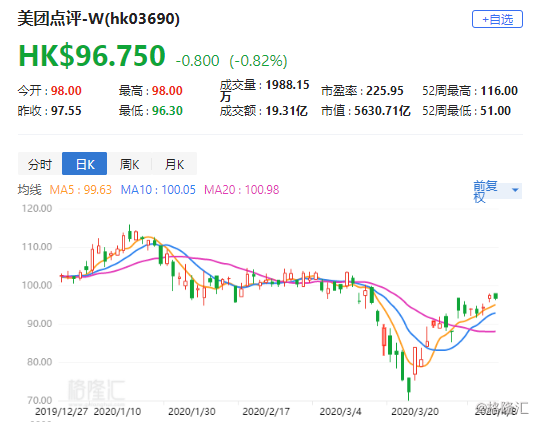
Task: Click the 90.00 price axis label
Action: click(40, 324)
